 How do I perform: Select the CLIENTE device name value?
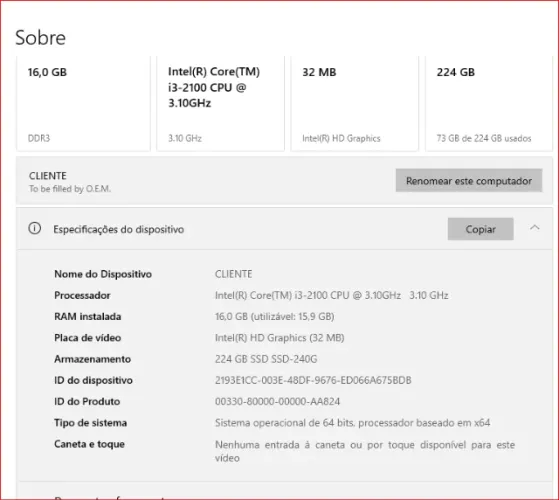point(234,274)
